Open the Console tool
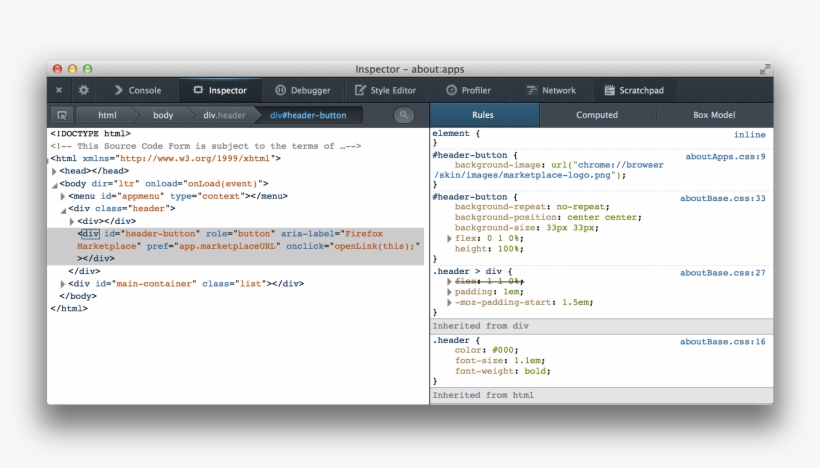The width and height of the screenshot is (820, 468). [x=136, y=90]
